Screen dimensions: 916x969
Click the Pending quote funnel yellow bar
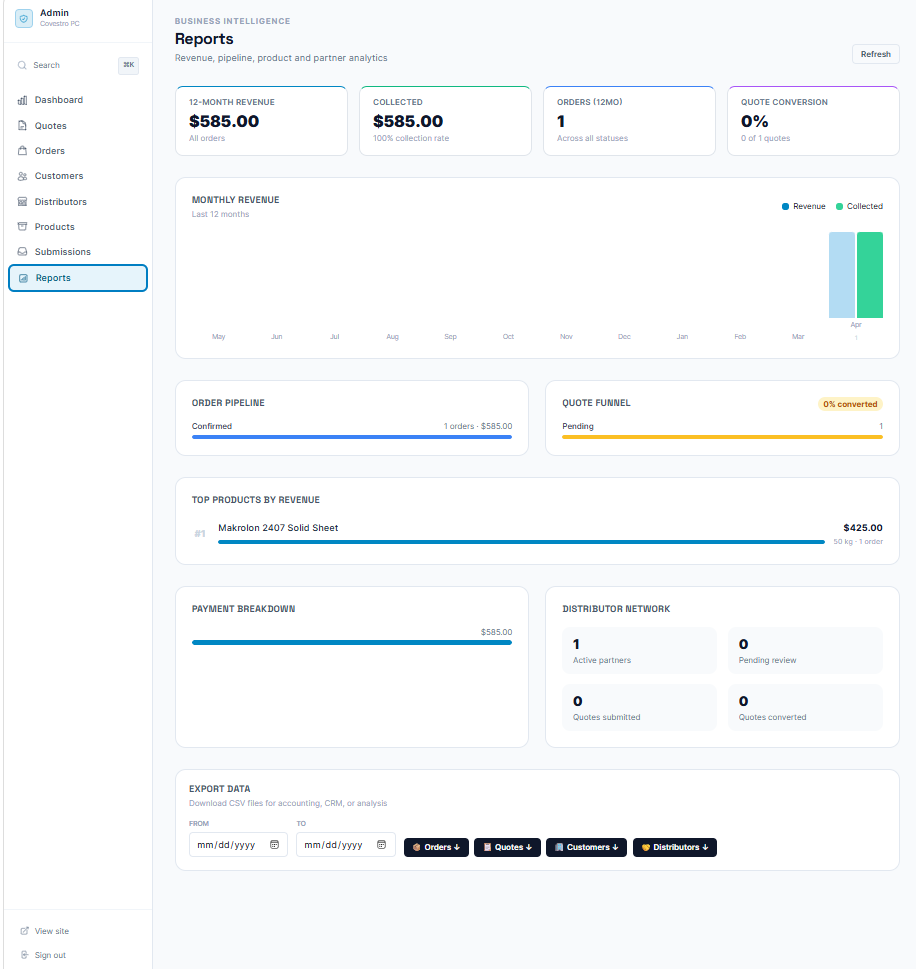[x=722, y=437]
